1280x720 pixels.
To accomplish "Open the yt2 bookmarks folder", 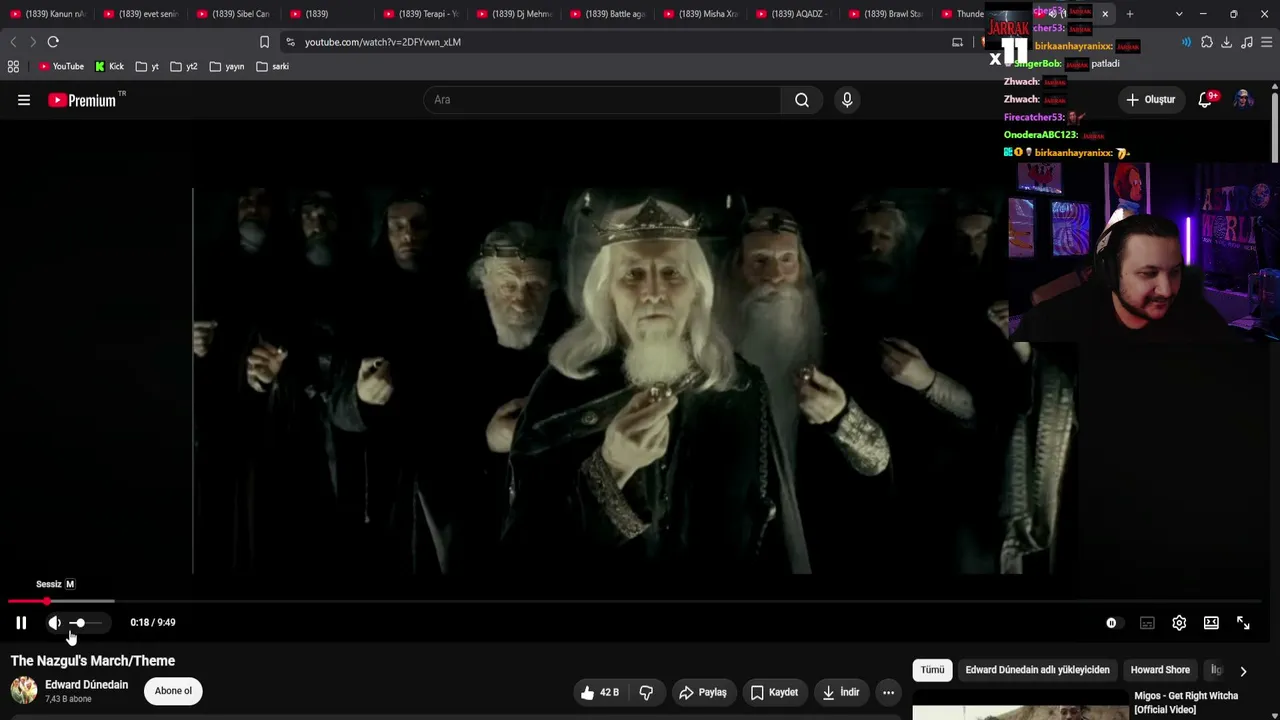I will tap(184, 67).
